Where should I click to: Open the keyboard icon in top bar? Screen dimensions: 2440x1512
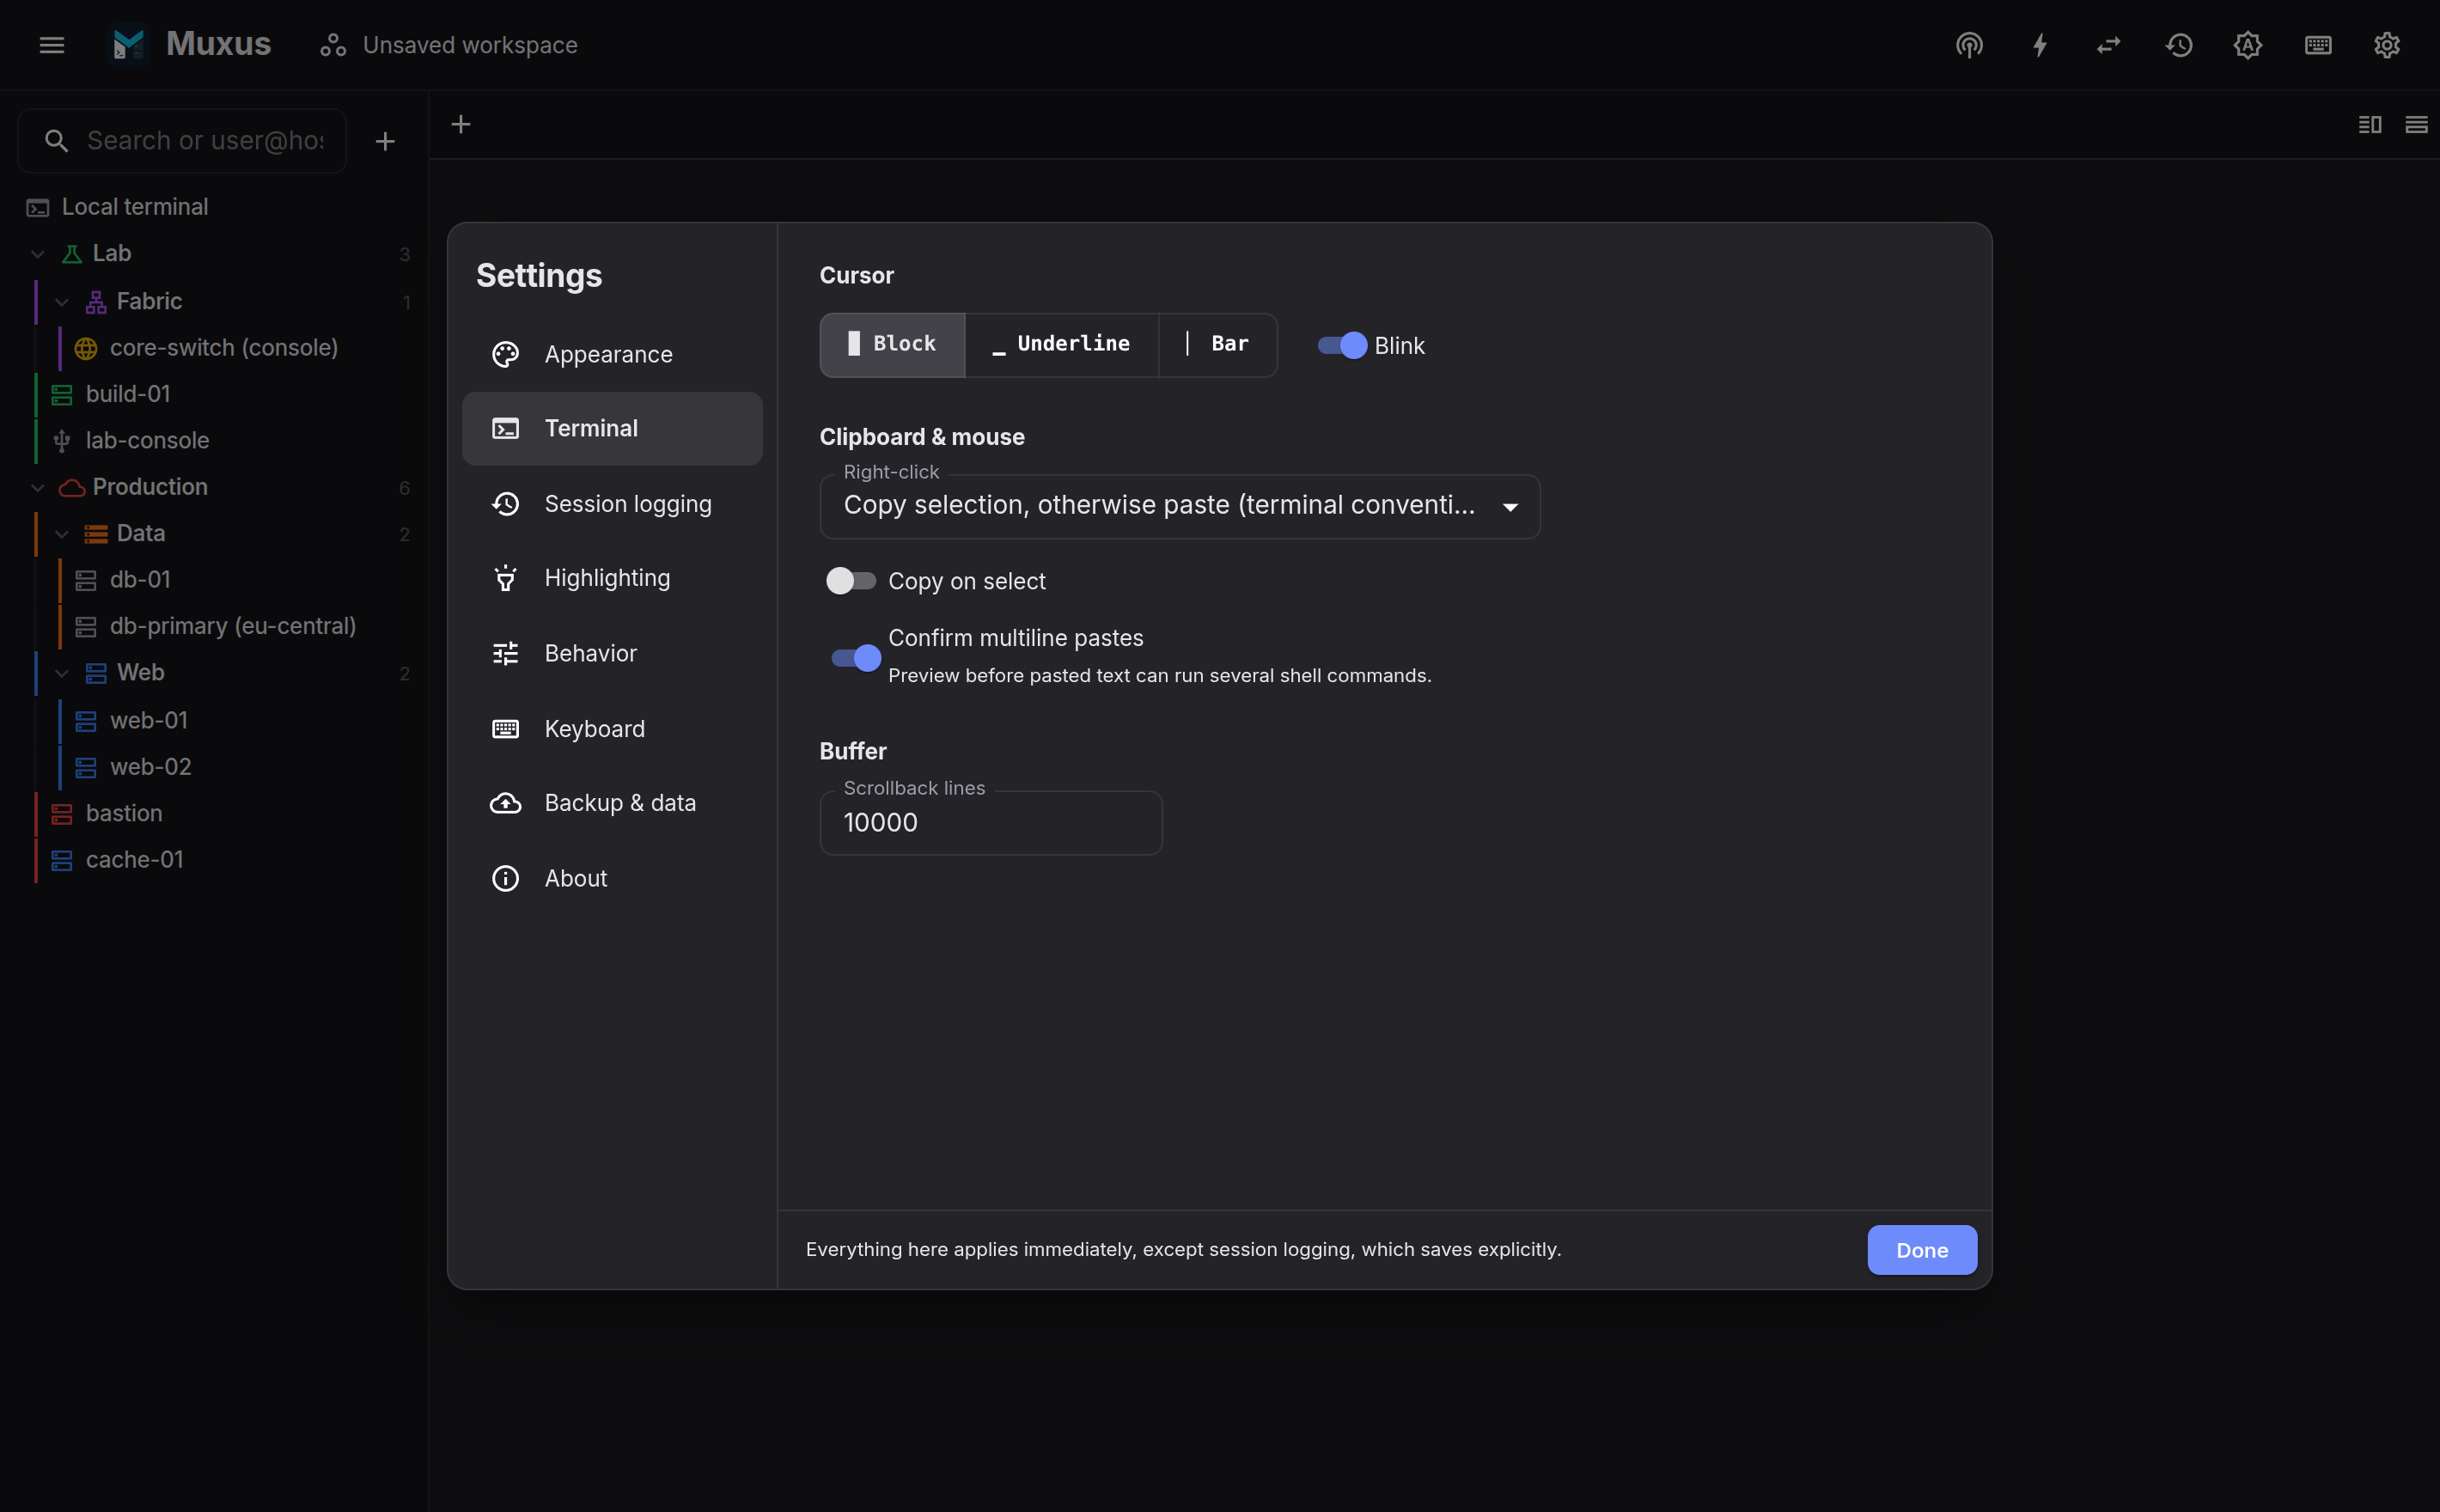[x=2317, y=45]
